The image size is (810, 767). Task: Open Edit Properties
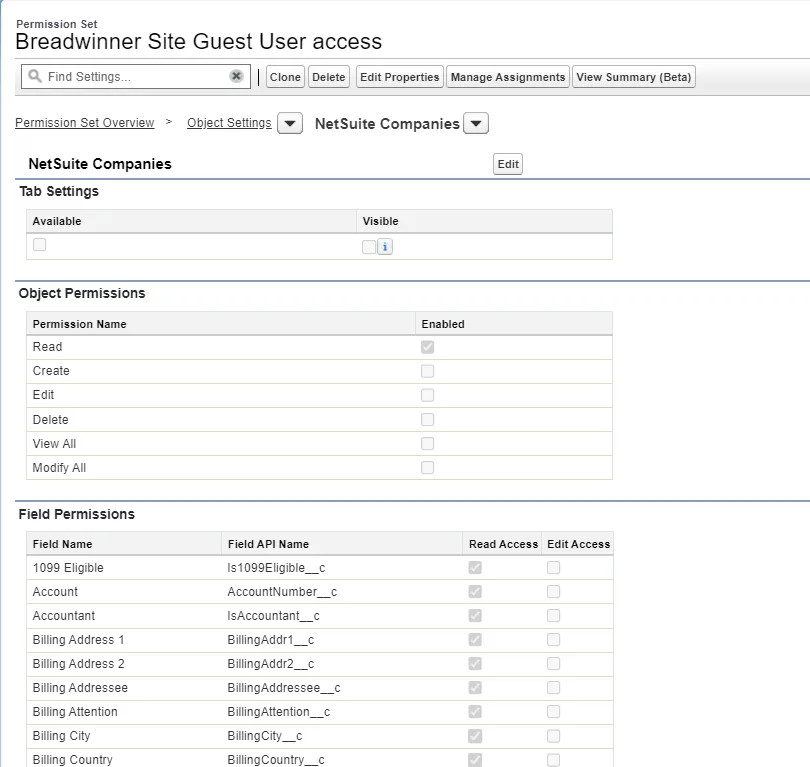point(399,77)
